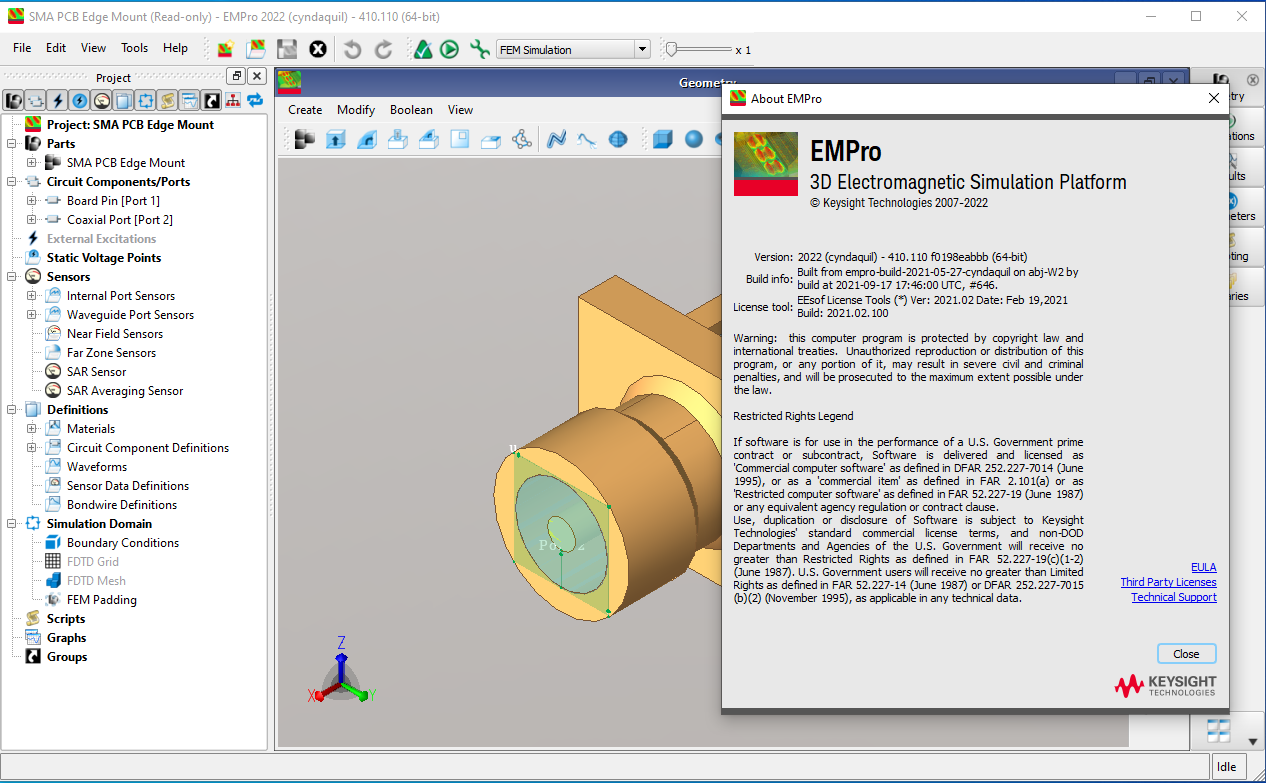
Task: Click the XYZ axis orientation gizmo
Action: tap(342, 674)
